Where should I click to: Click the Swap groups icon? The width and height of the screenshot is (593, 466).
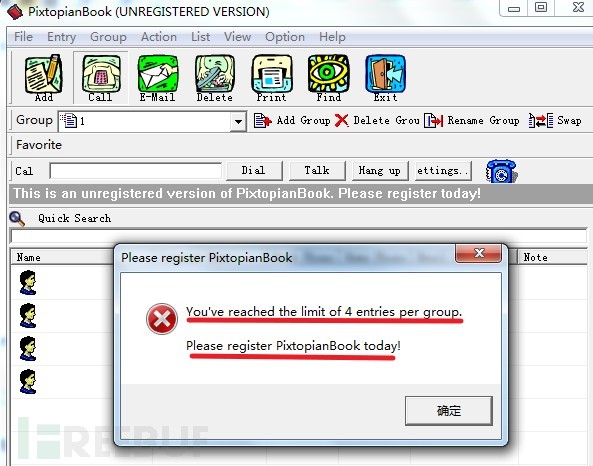pos(541,121)
